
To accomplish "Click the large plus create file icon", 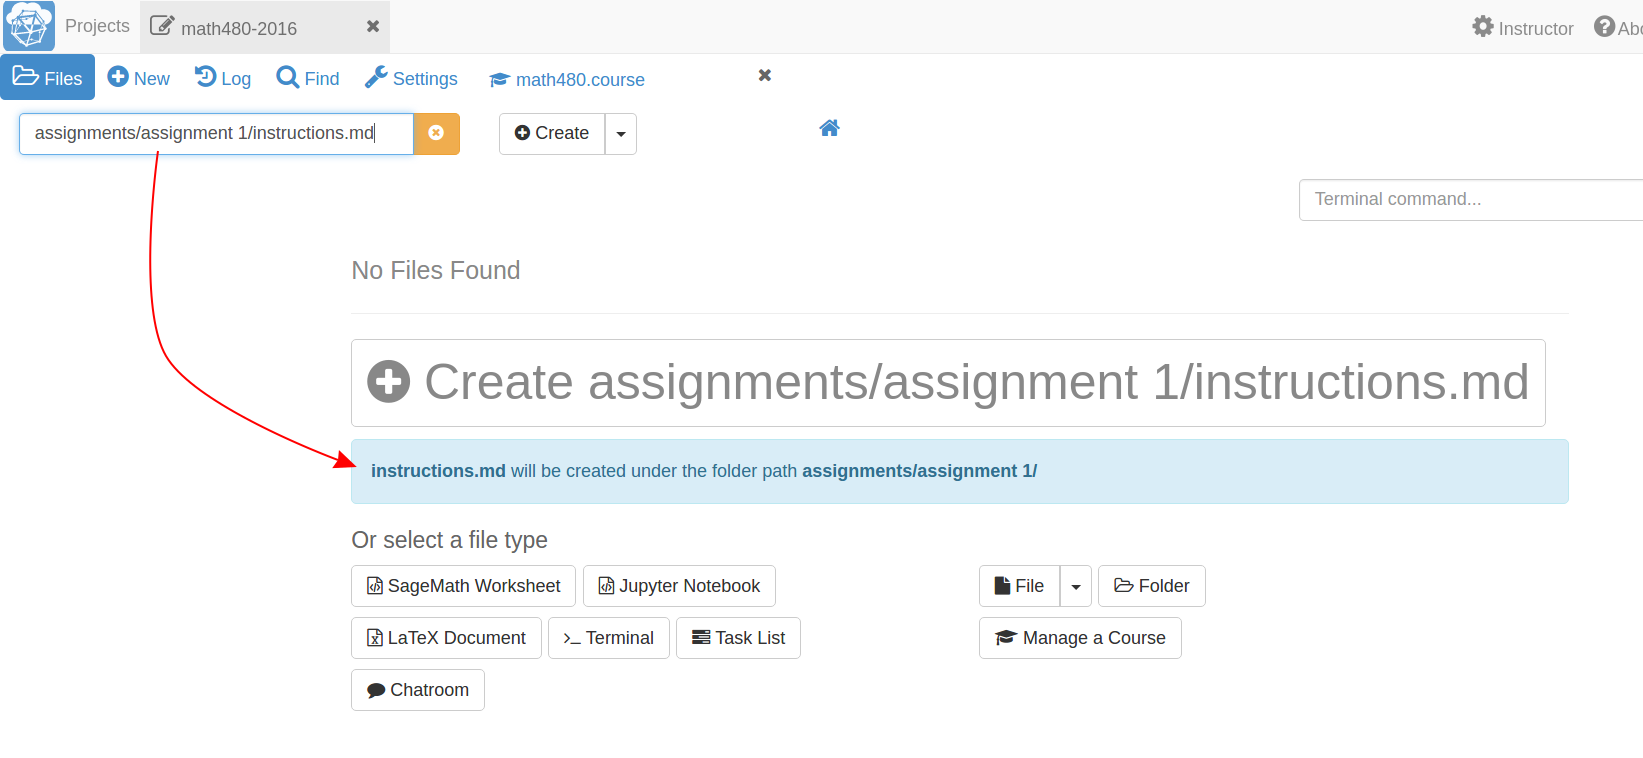I will pos(389,382).
